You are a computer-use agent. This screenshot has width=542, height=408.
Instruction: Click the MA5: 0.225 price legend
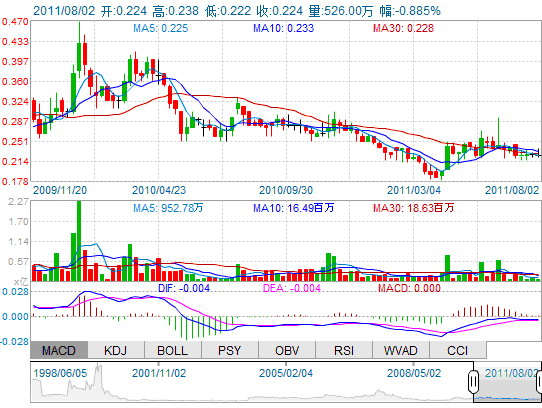pyautogui.click(x=161, y=28)
